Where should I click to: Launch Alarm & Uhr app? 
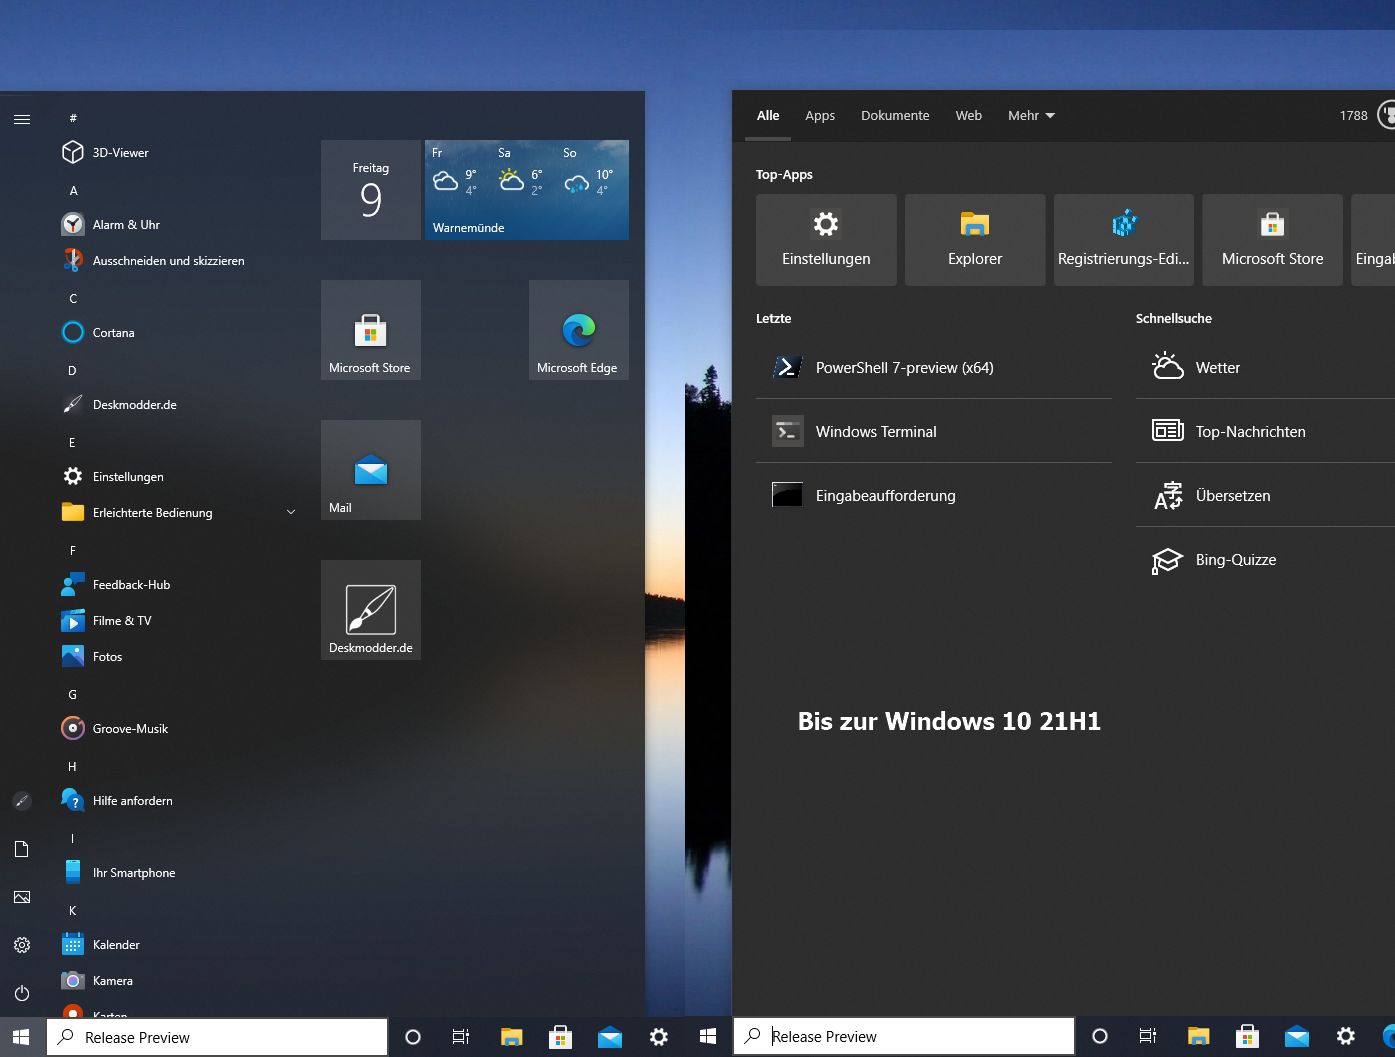pyautogui.click(x=178, y=224)
